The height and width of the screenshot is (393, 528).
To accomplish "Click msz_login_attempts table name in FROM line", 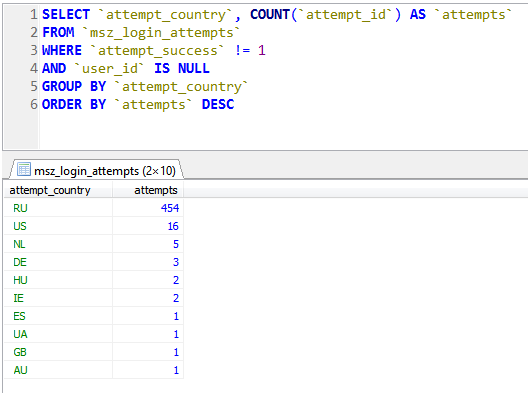I will pos(162,33).
